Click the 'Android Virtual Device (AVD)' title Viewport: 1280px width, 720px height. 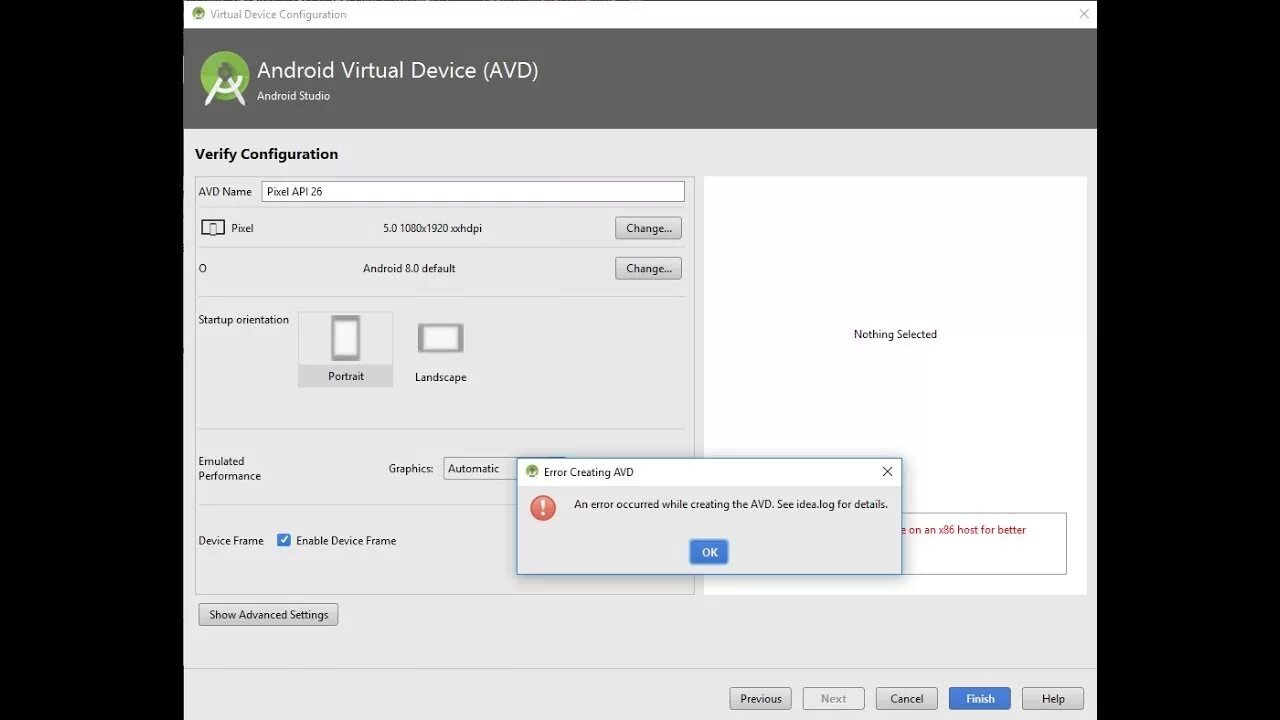pyautogui.click(x=398, y=70)
